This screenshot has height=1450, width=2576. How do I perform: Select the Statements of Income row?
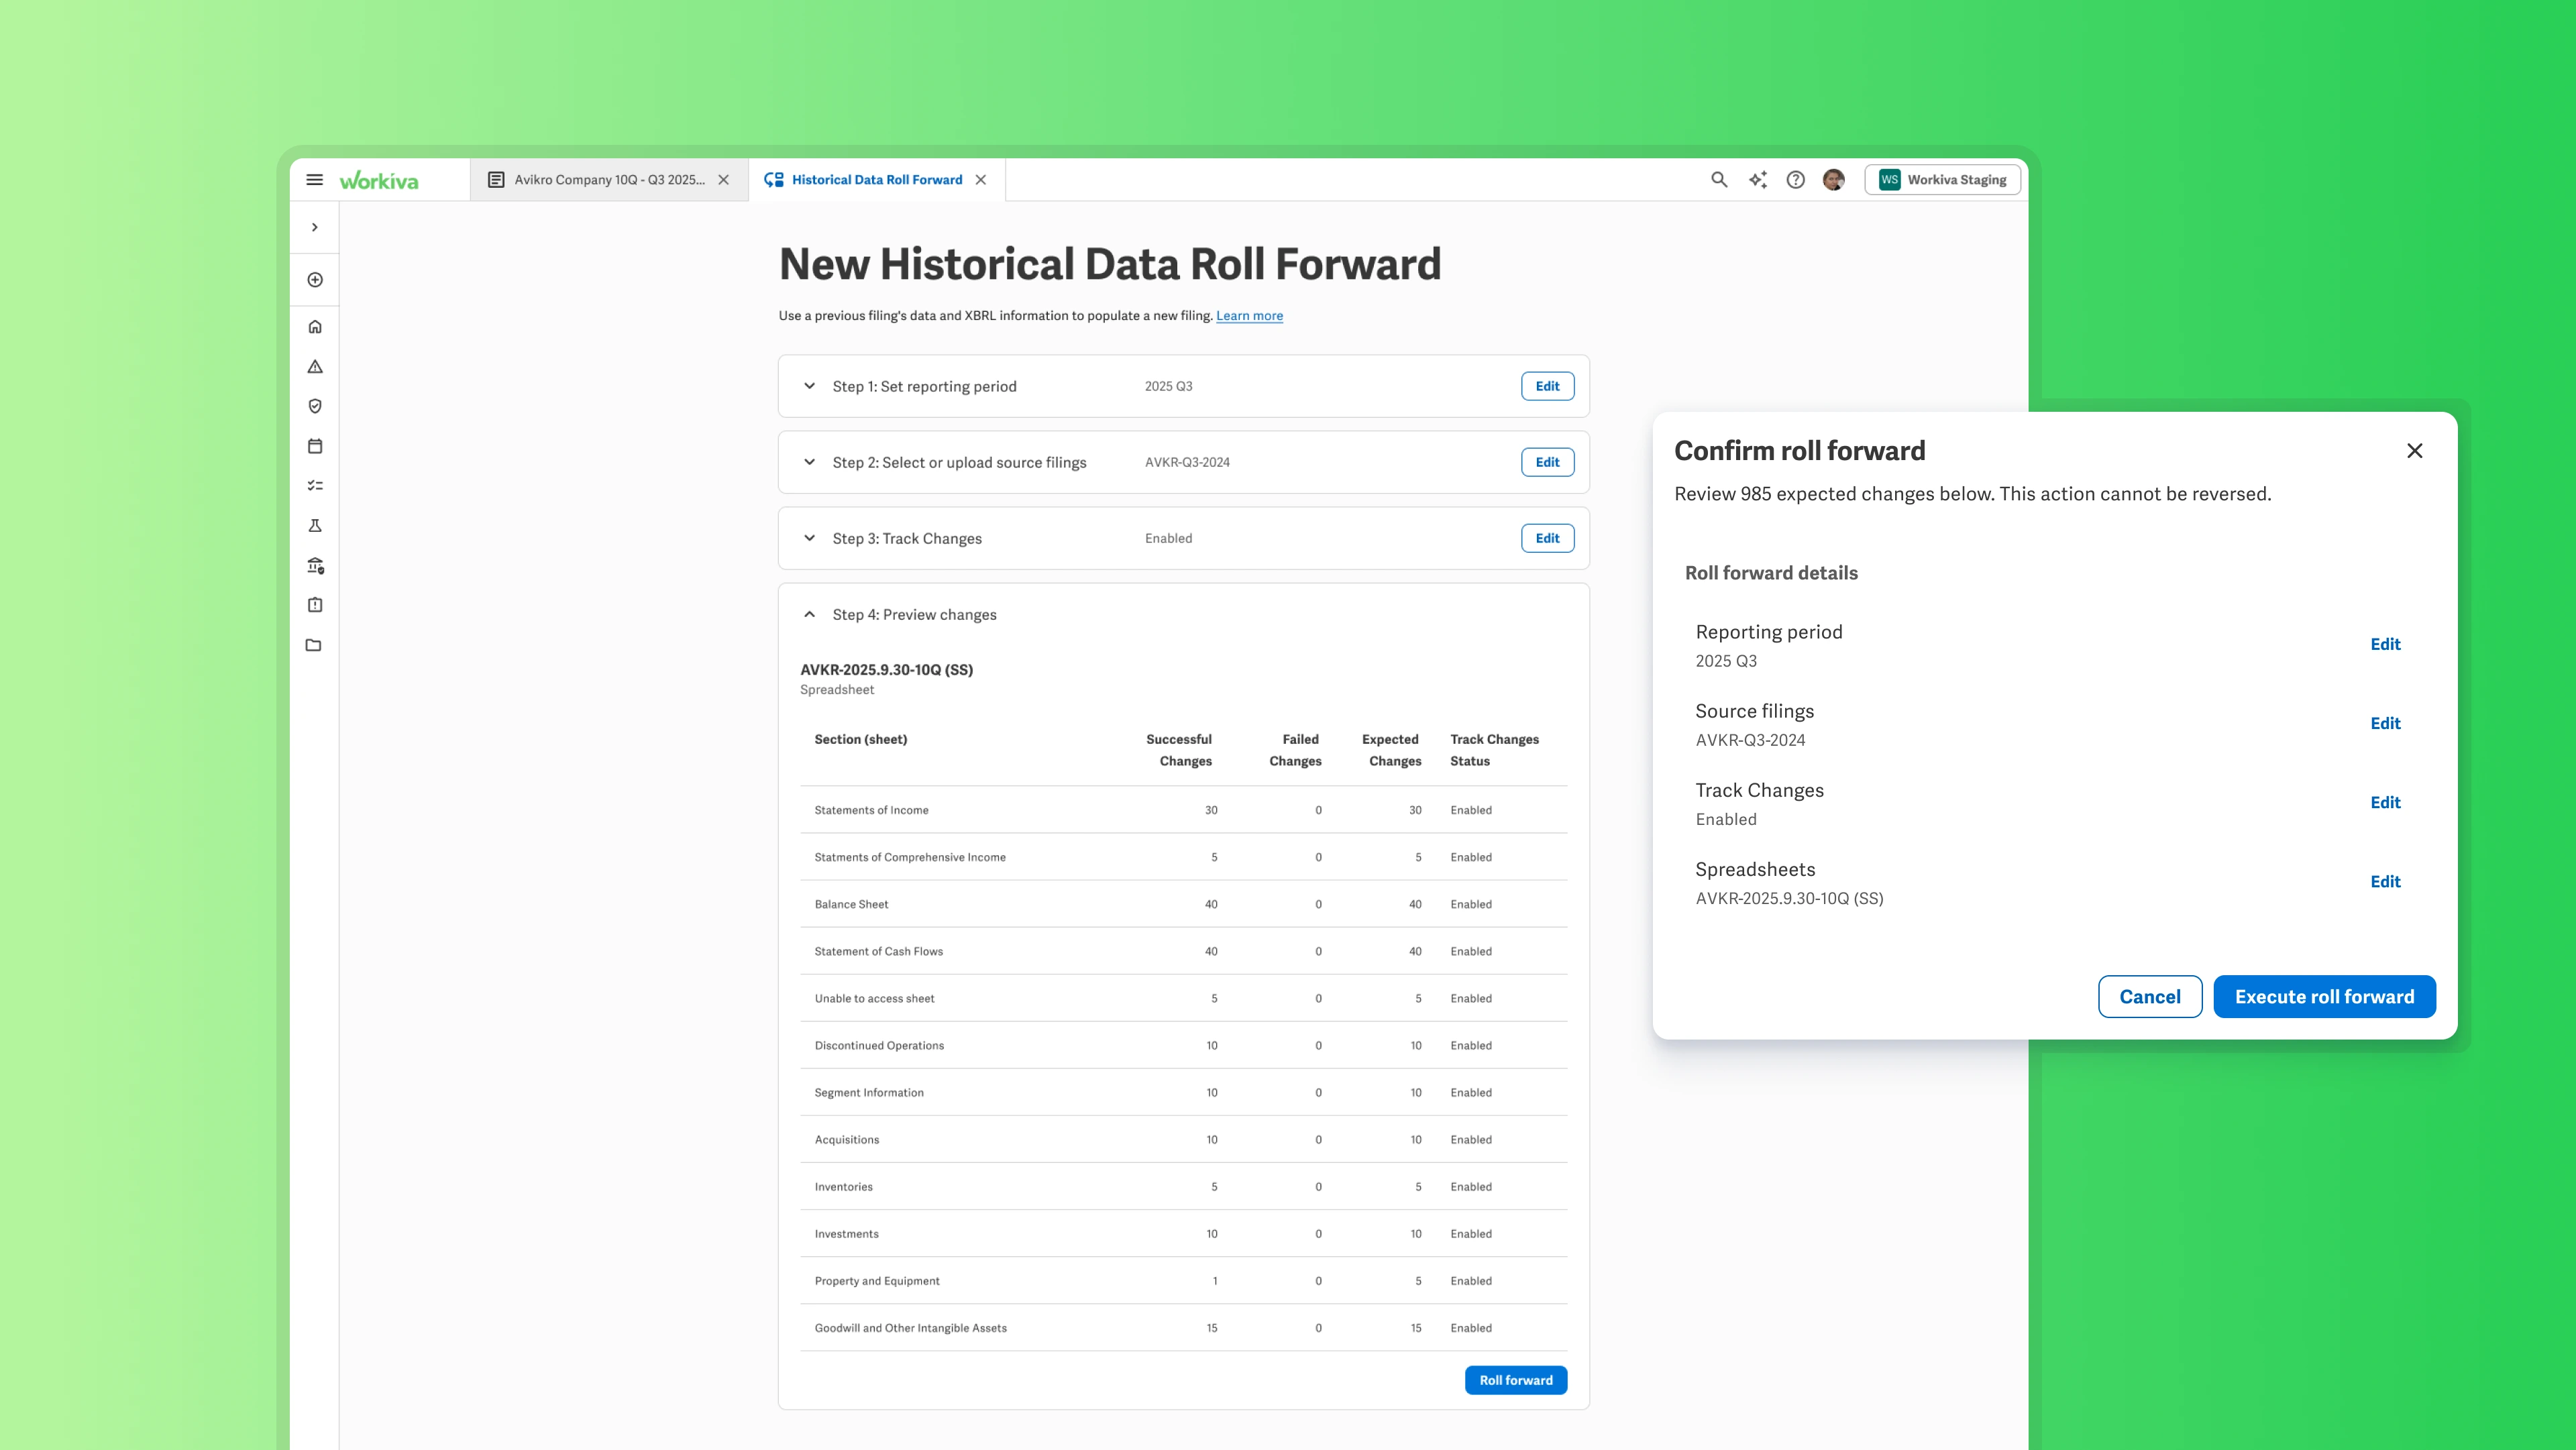point(1184,810)
